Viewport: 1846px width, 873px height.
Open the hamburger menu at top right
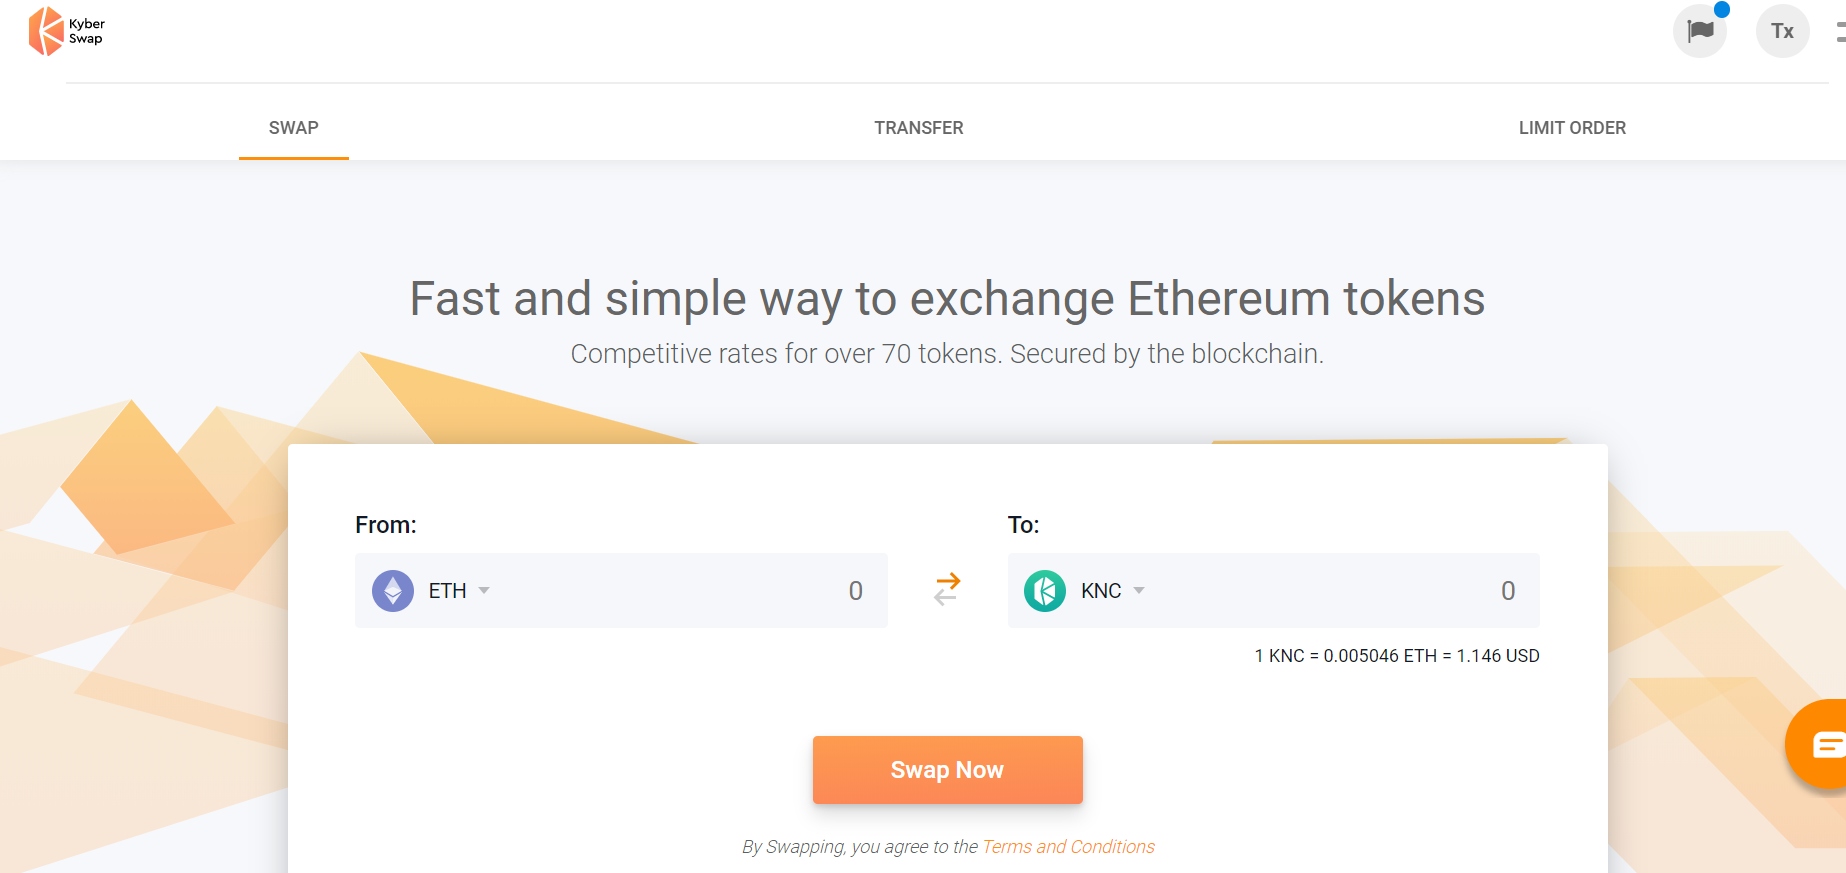click(x=1840, y=32)
